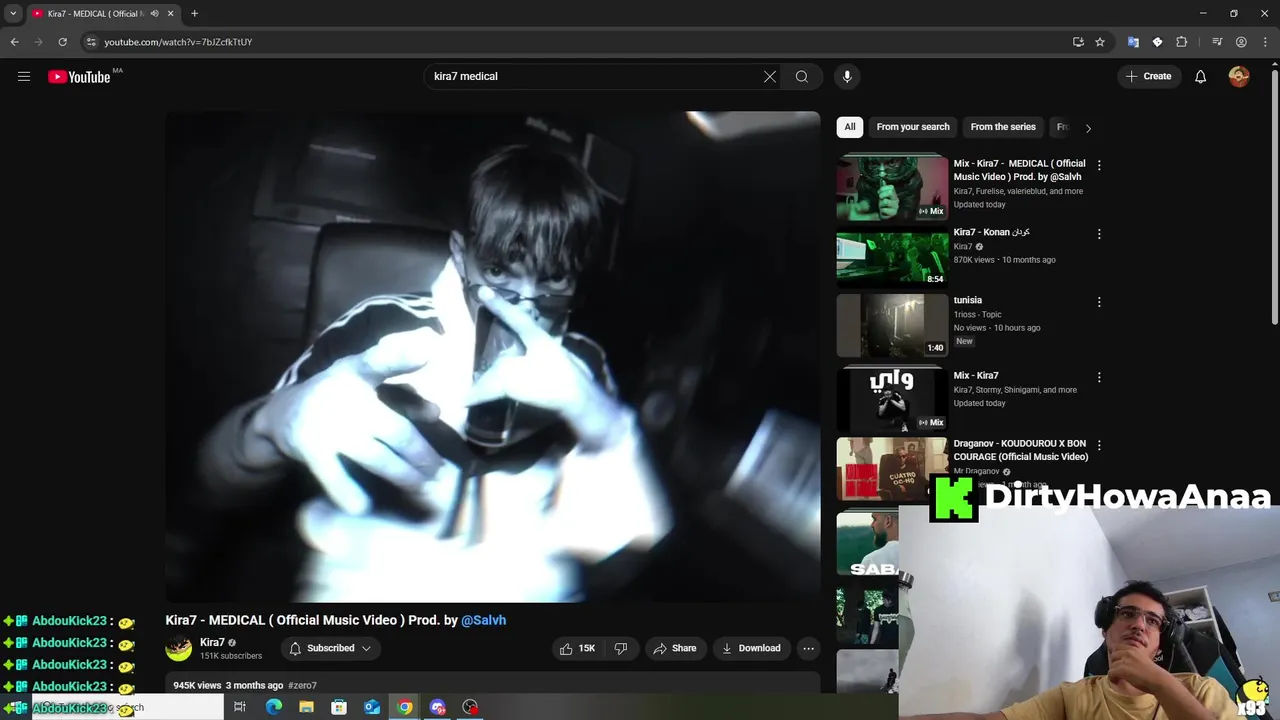The height and width of the screenshot is (720, 1280).
Task: Click the video player to pause
Action: click(493, 357)
